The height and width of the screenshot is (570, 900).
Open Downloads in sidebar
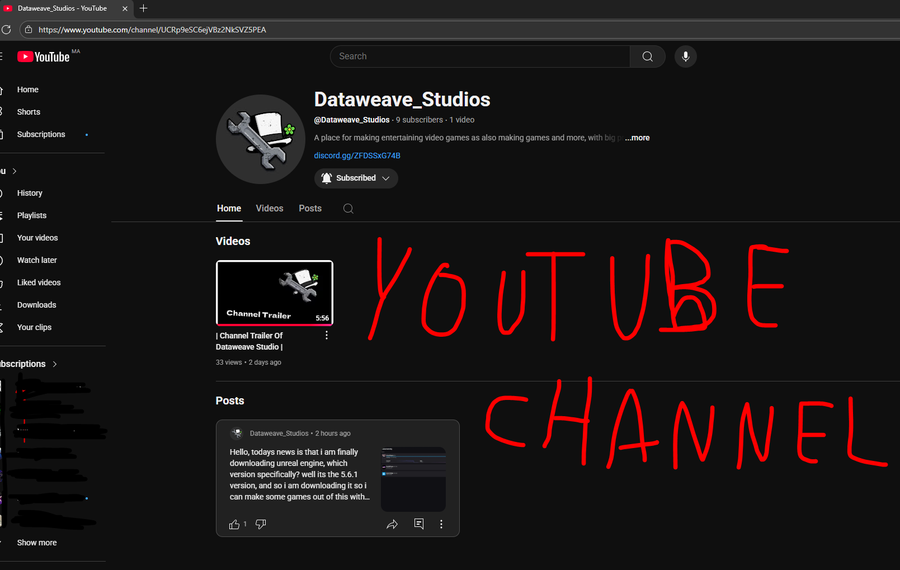point(36,305)
